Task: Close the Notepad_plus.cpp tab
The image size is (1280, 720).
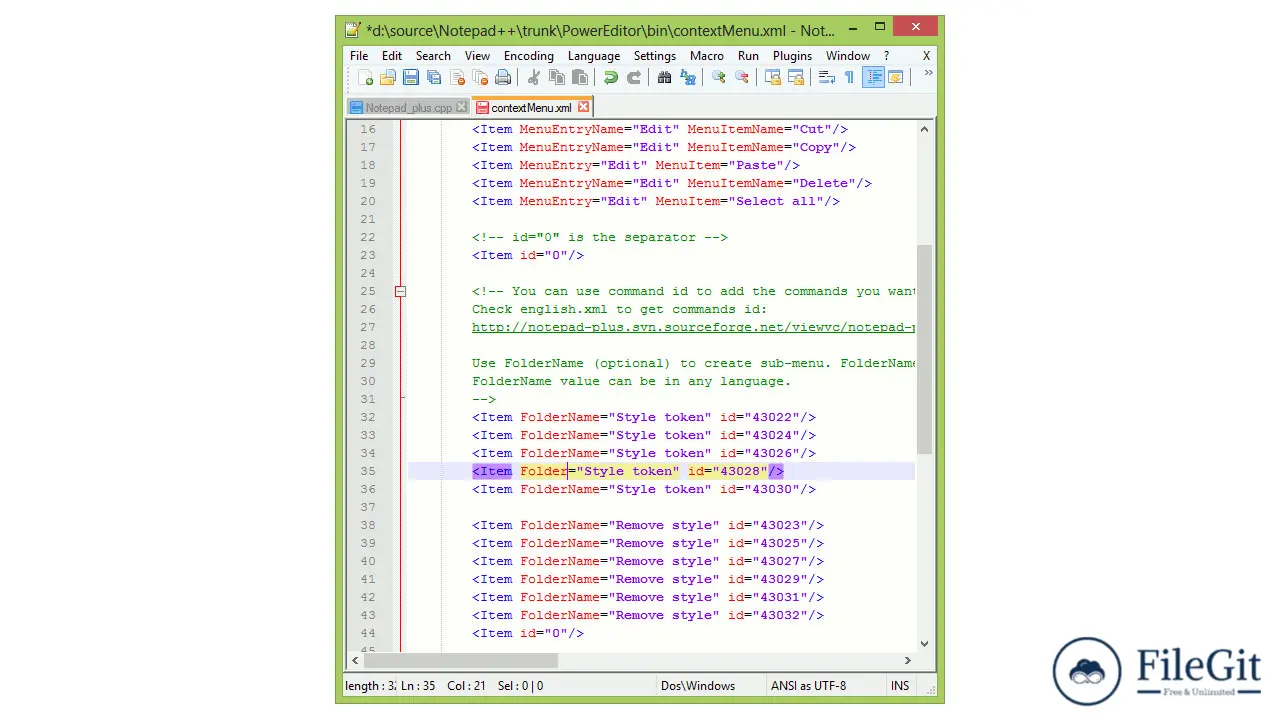Action: (x=461, y=107)
